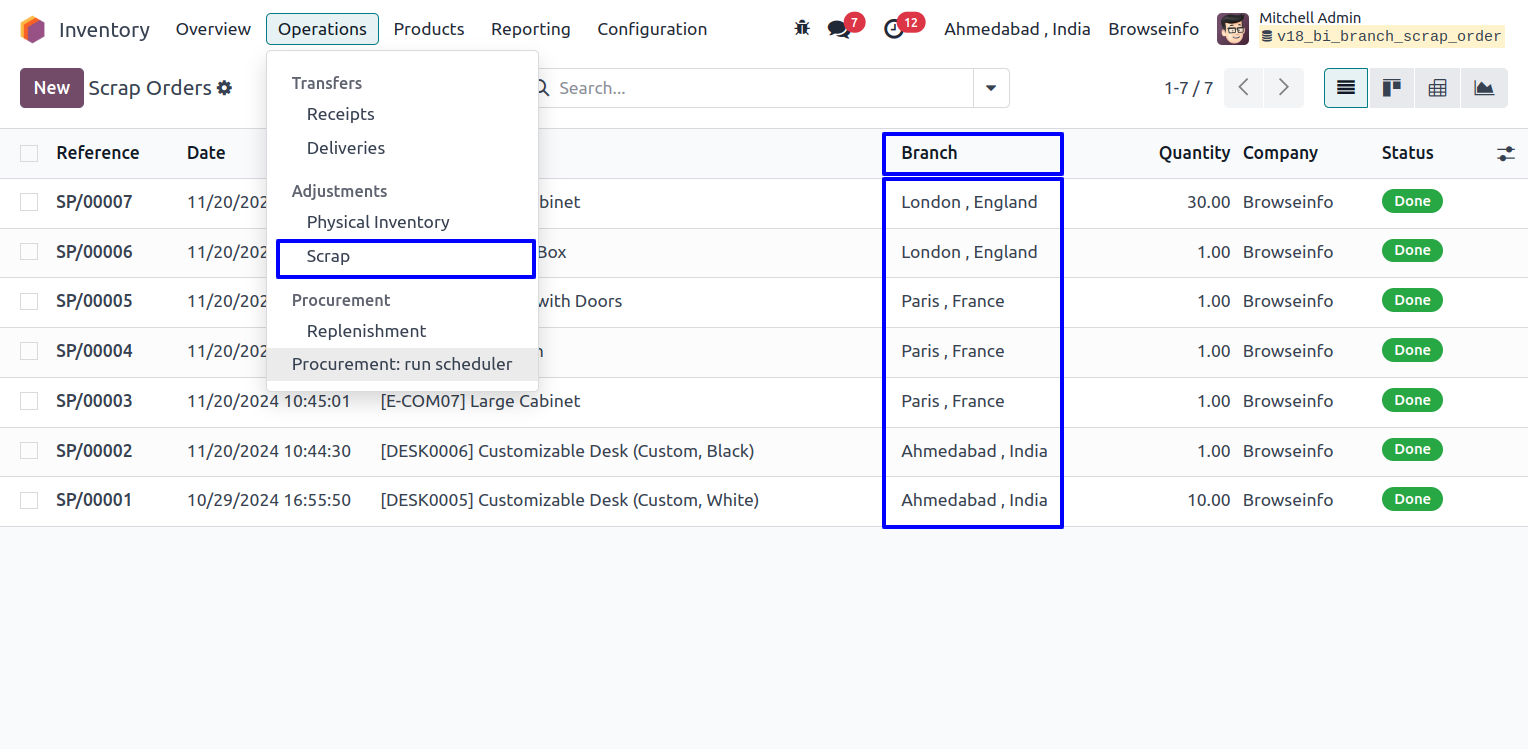
Task: Click the debug bug icon
Action: pos(802,29)
